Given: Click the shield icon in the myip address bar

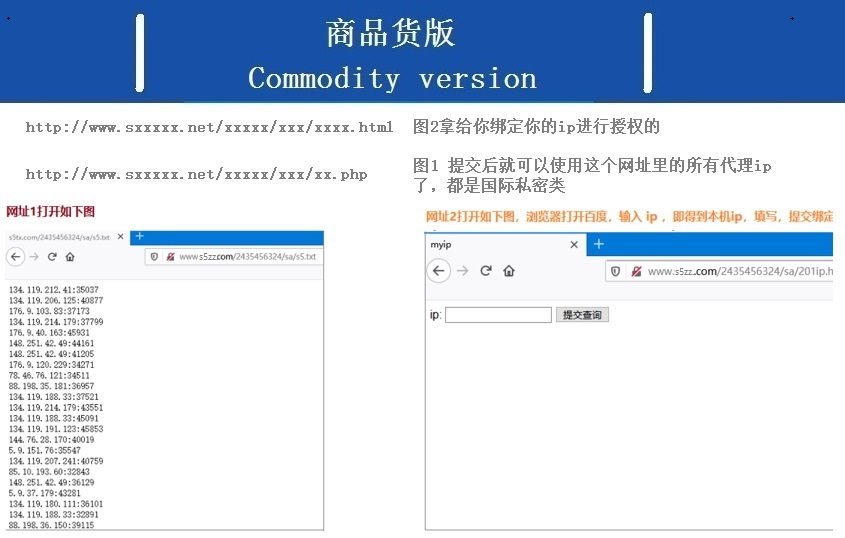Looking at the screenshot, I should (615, 271).
